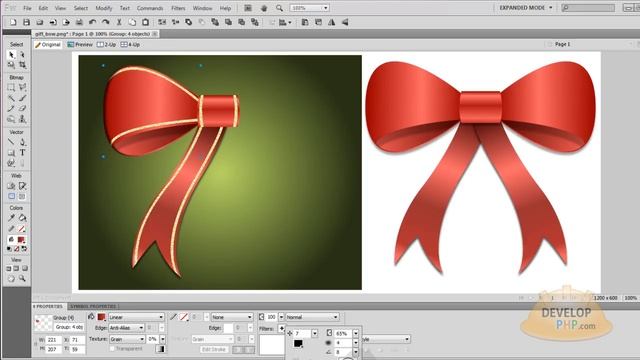Select the Hand tool in top bar

[x=264, y=8]
